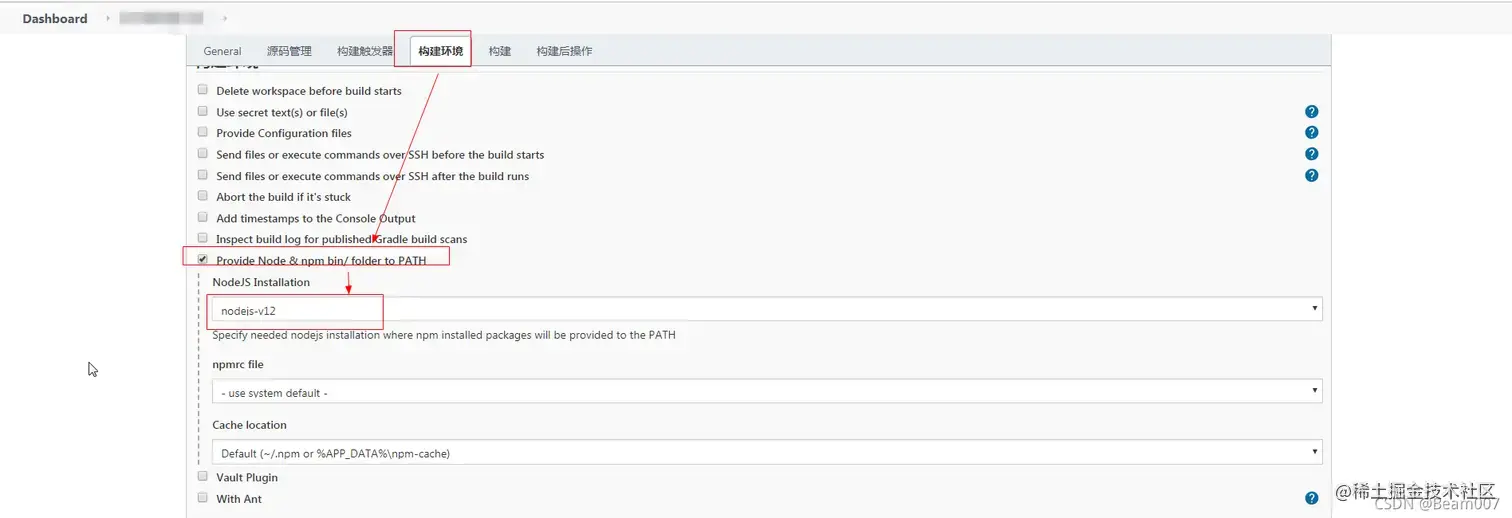Open help for Provide Configuration files
Screen dimensions: 1512x518
point(1311,133)
